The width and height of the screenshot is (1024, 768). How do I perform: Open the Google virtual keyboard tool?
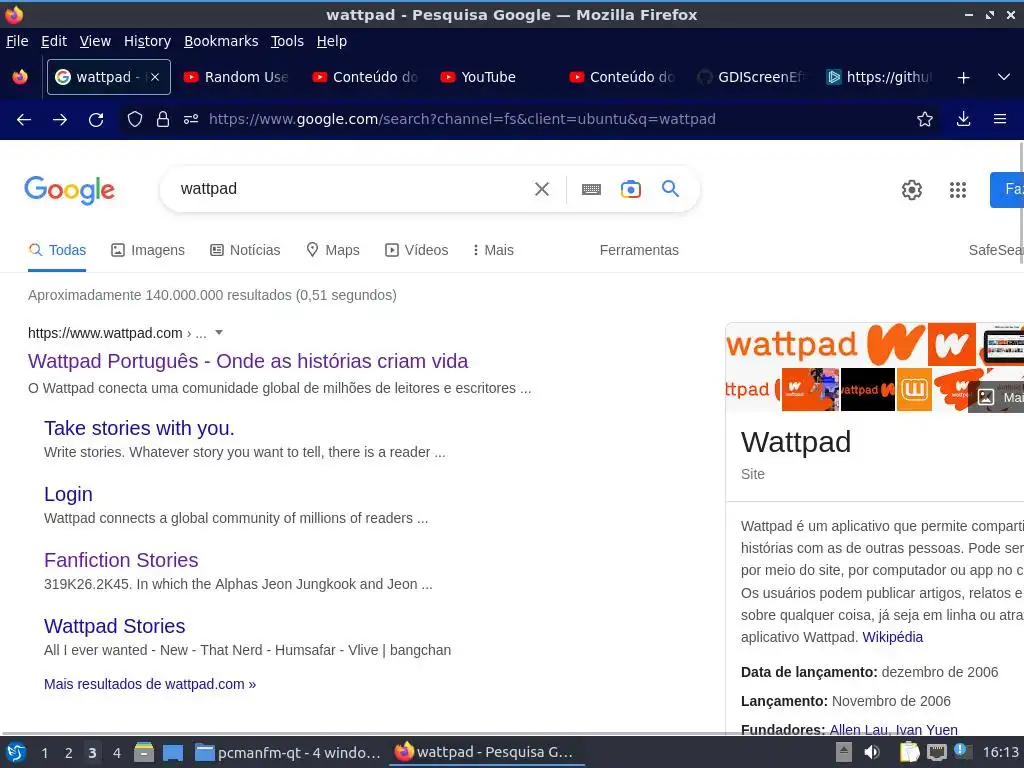[591, 189]
